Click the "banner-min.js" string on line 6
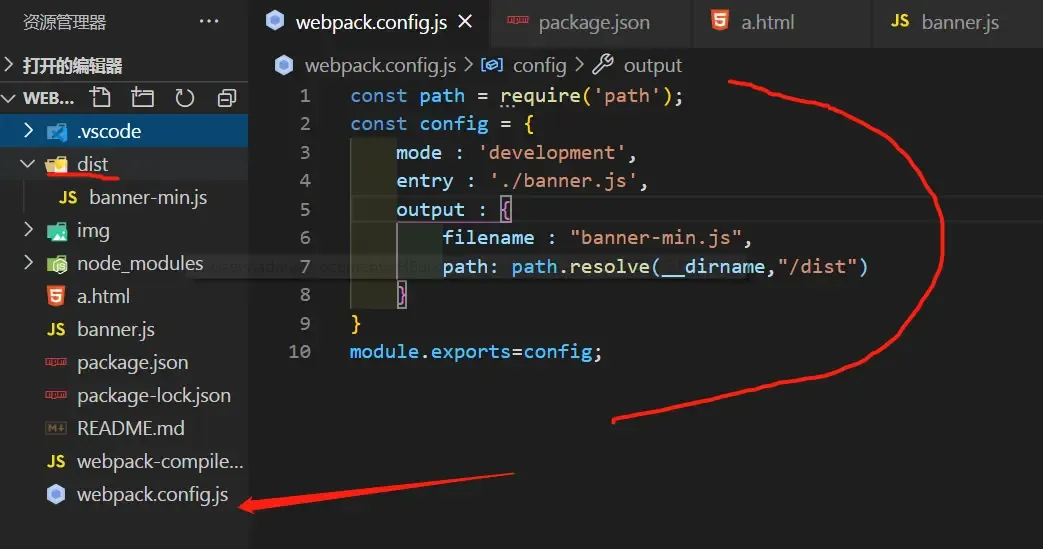The width and height of the screenshot is (1043, 549). coord(655,238)
